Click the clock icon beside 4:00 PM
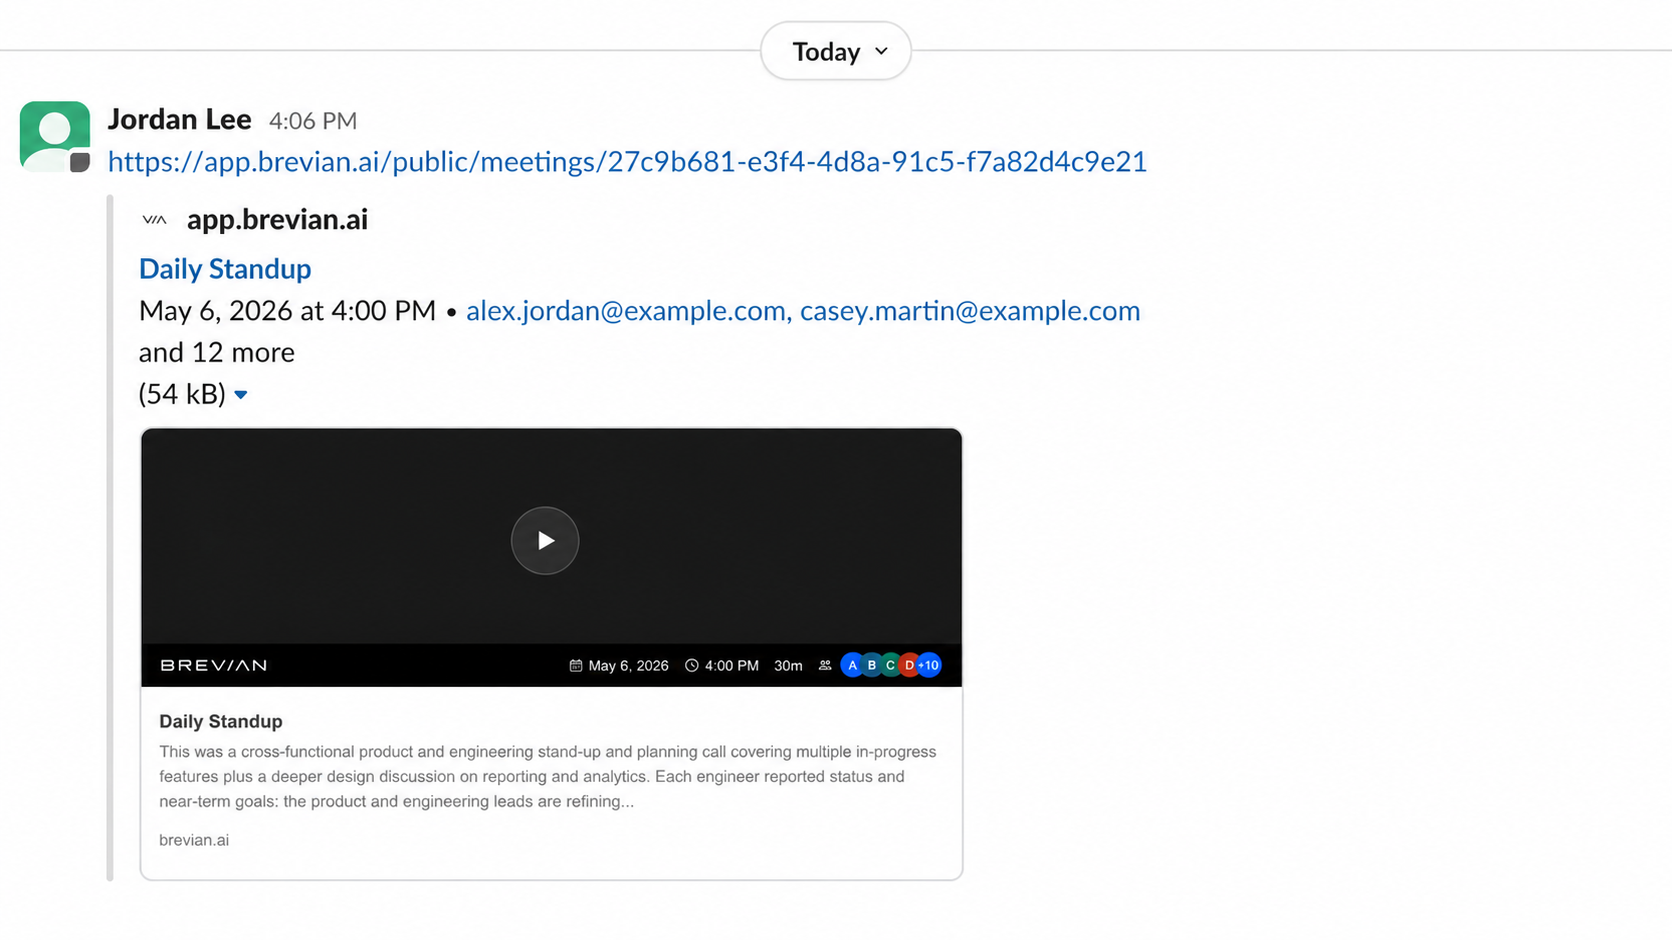Viewport: 1672px width, 940px height. (x=691, y=666)
